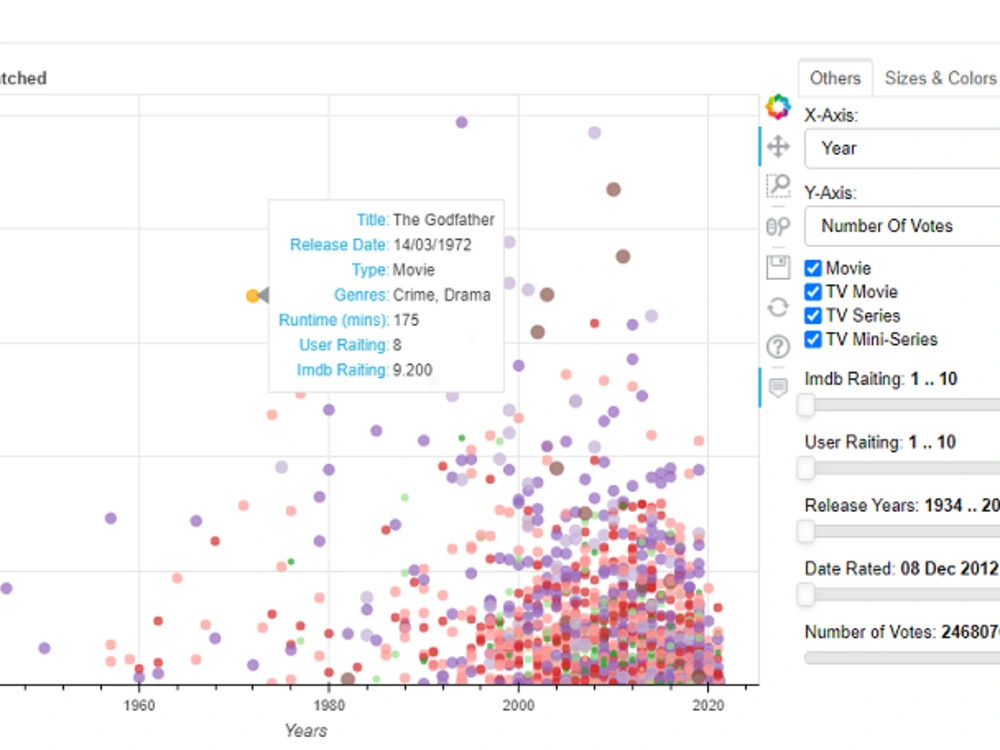The height and width of the screenshot is (750, 1000).
Task: Toggle the TV Mini-Series filter
Action: pos(813,339)
